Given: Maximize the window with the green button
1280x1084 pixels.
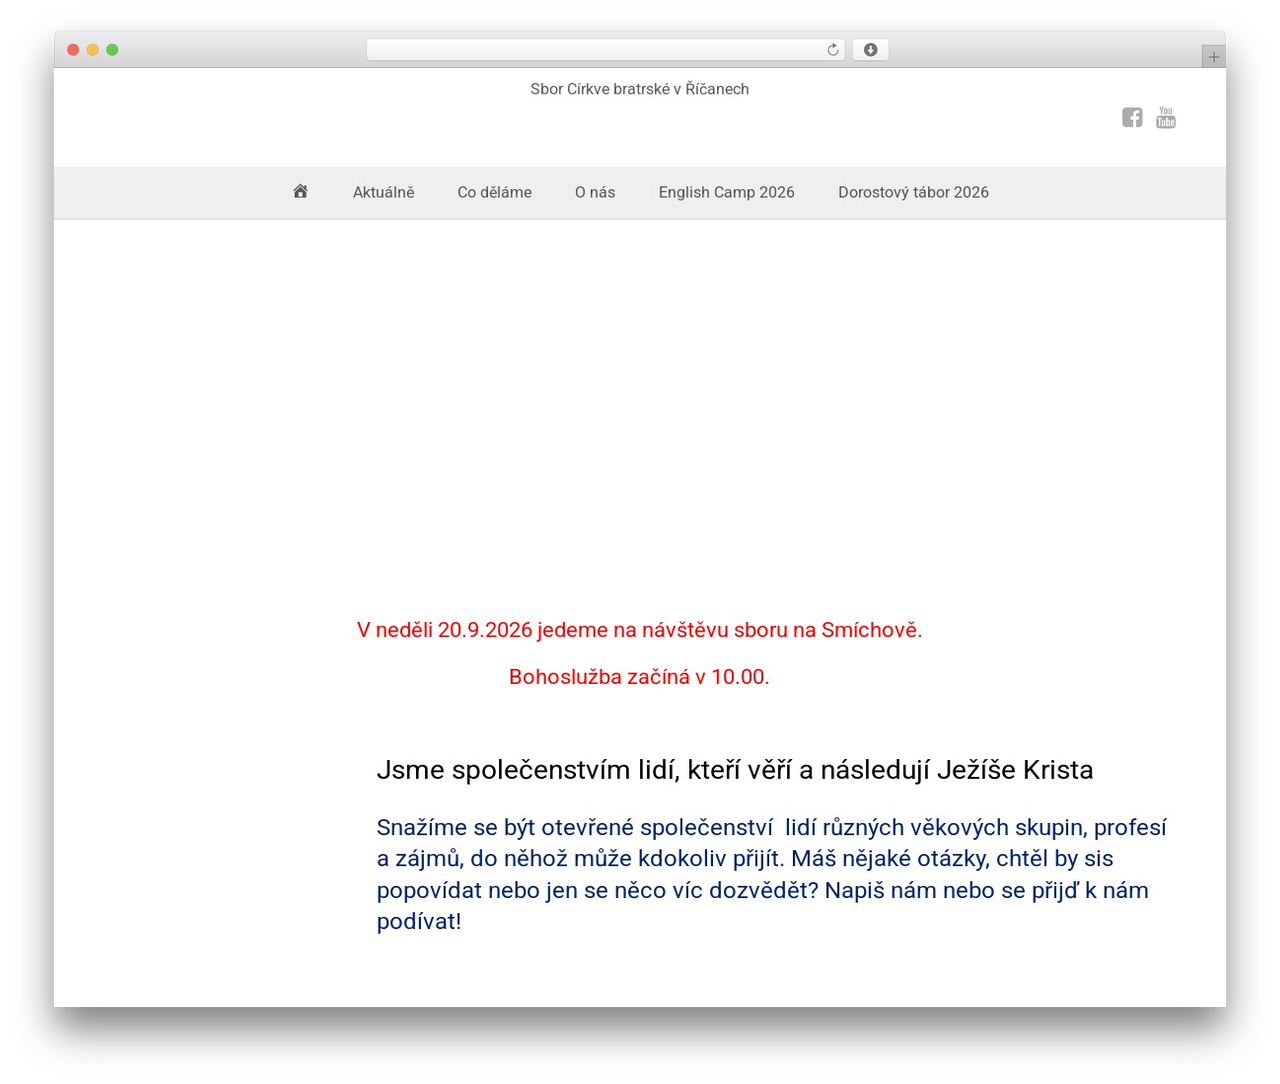Looking at the screenshot, I should [112, 50].
